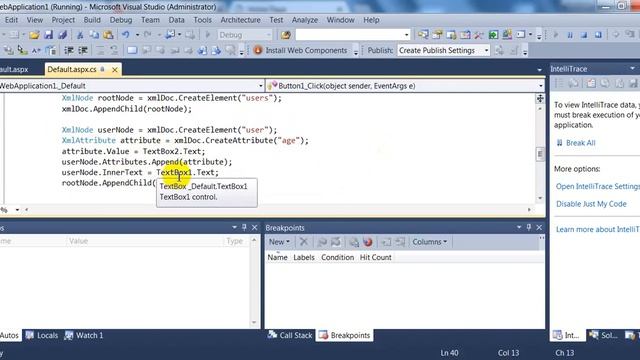Open the Debug menu
Screen dimensions: 640x360
coord(121,20)
